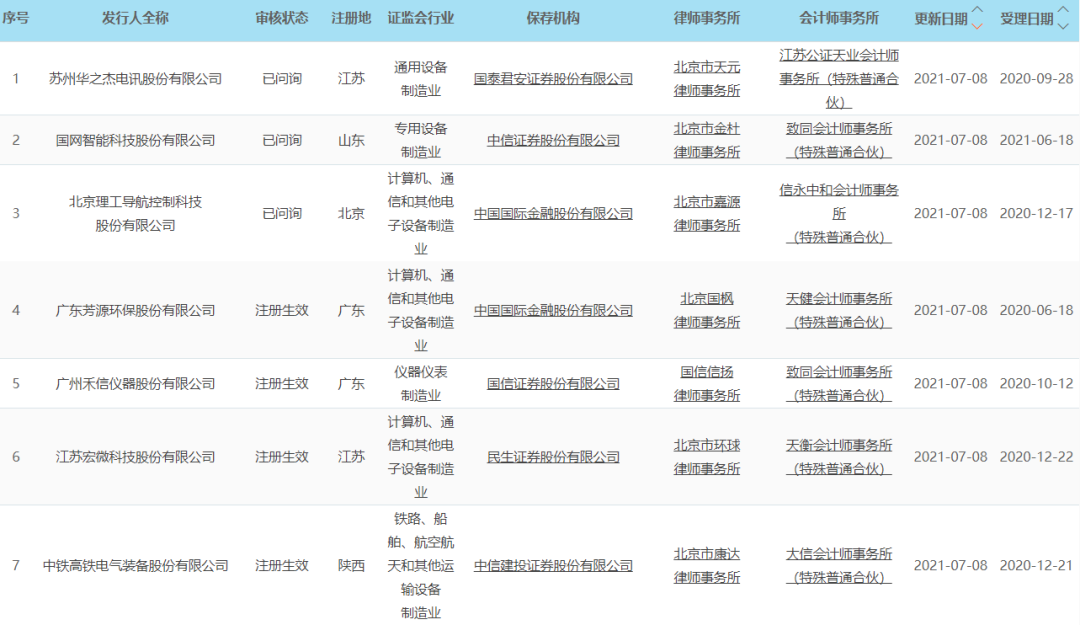Click 北京 registration place cell

(351, 214)
